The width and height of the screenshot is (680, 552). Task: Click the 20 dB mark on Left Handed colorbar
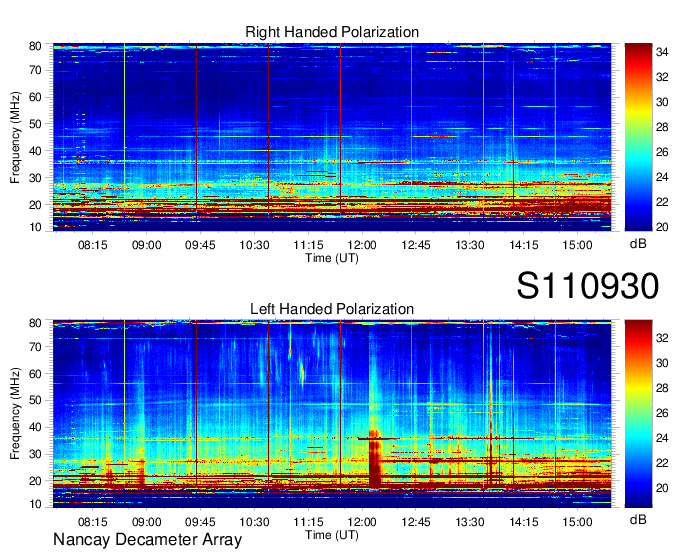pos(662,488)
